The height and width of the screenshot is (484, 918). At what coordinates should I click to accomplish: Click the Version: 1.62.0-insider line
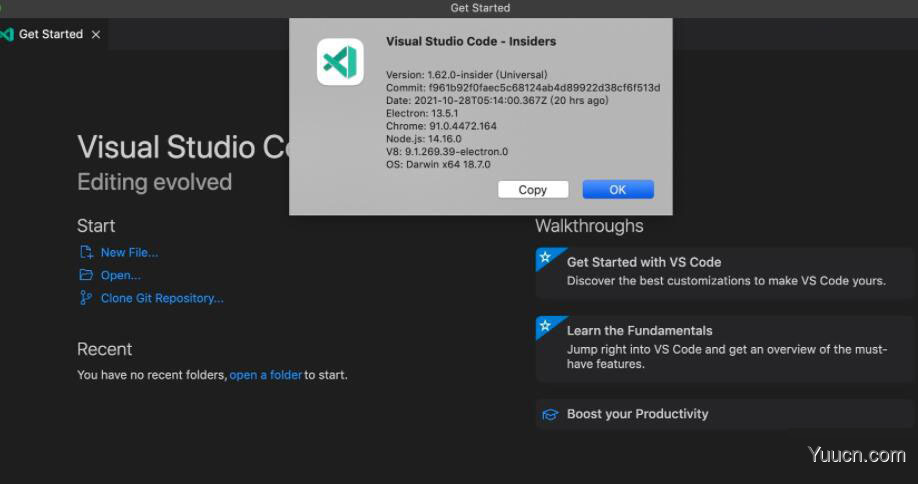pos(467,75)
